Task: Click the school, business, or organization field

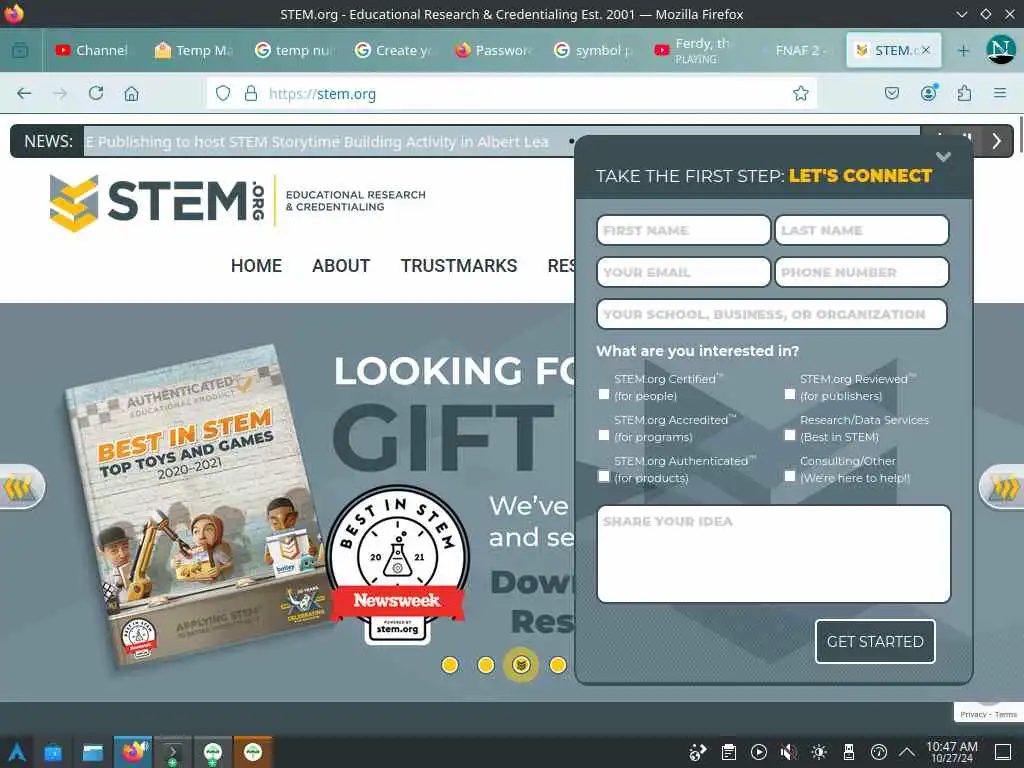Action: (772, 314)
